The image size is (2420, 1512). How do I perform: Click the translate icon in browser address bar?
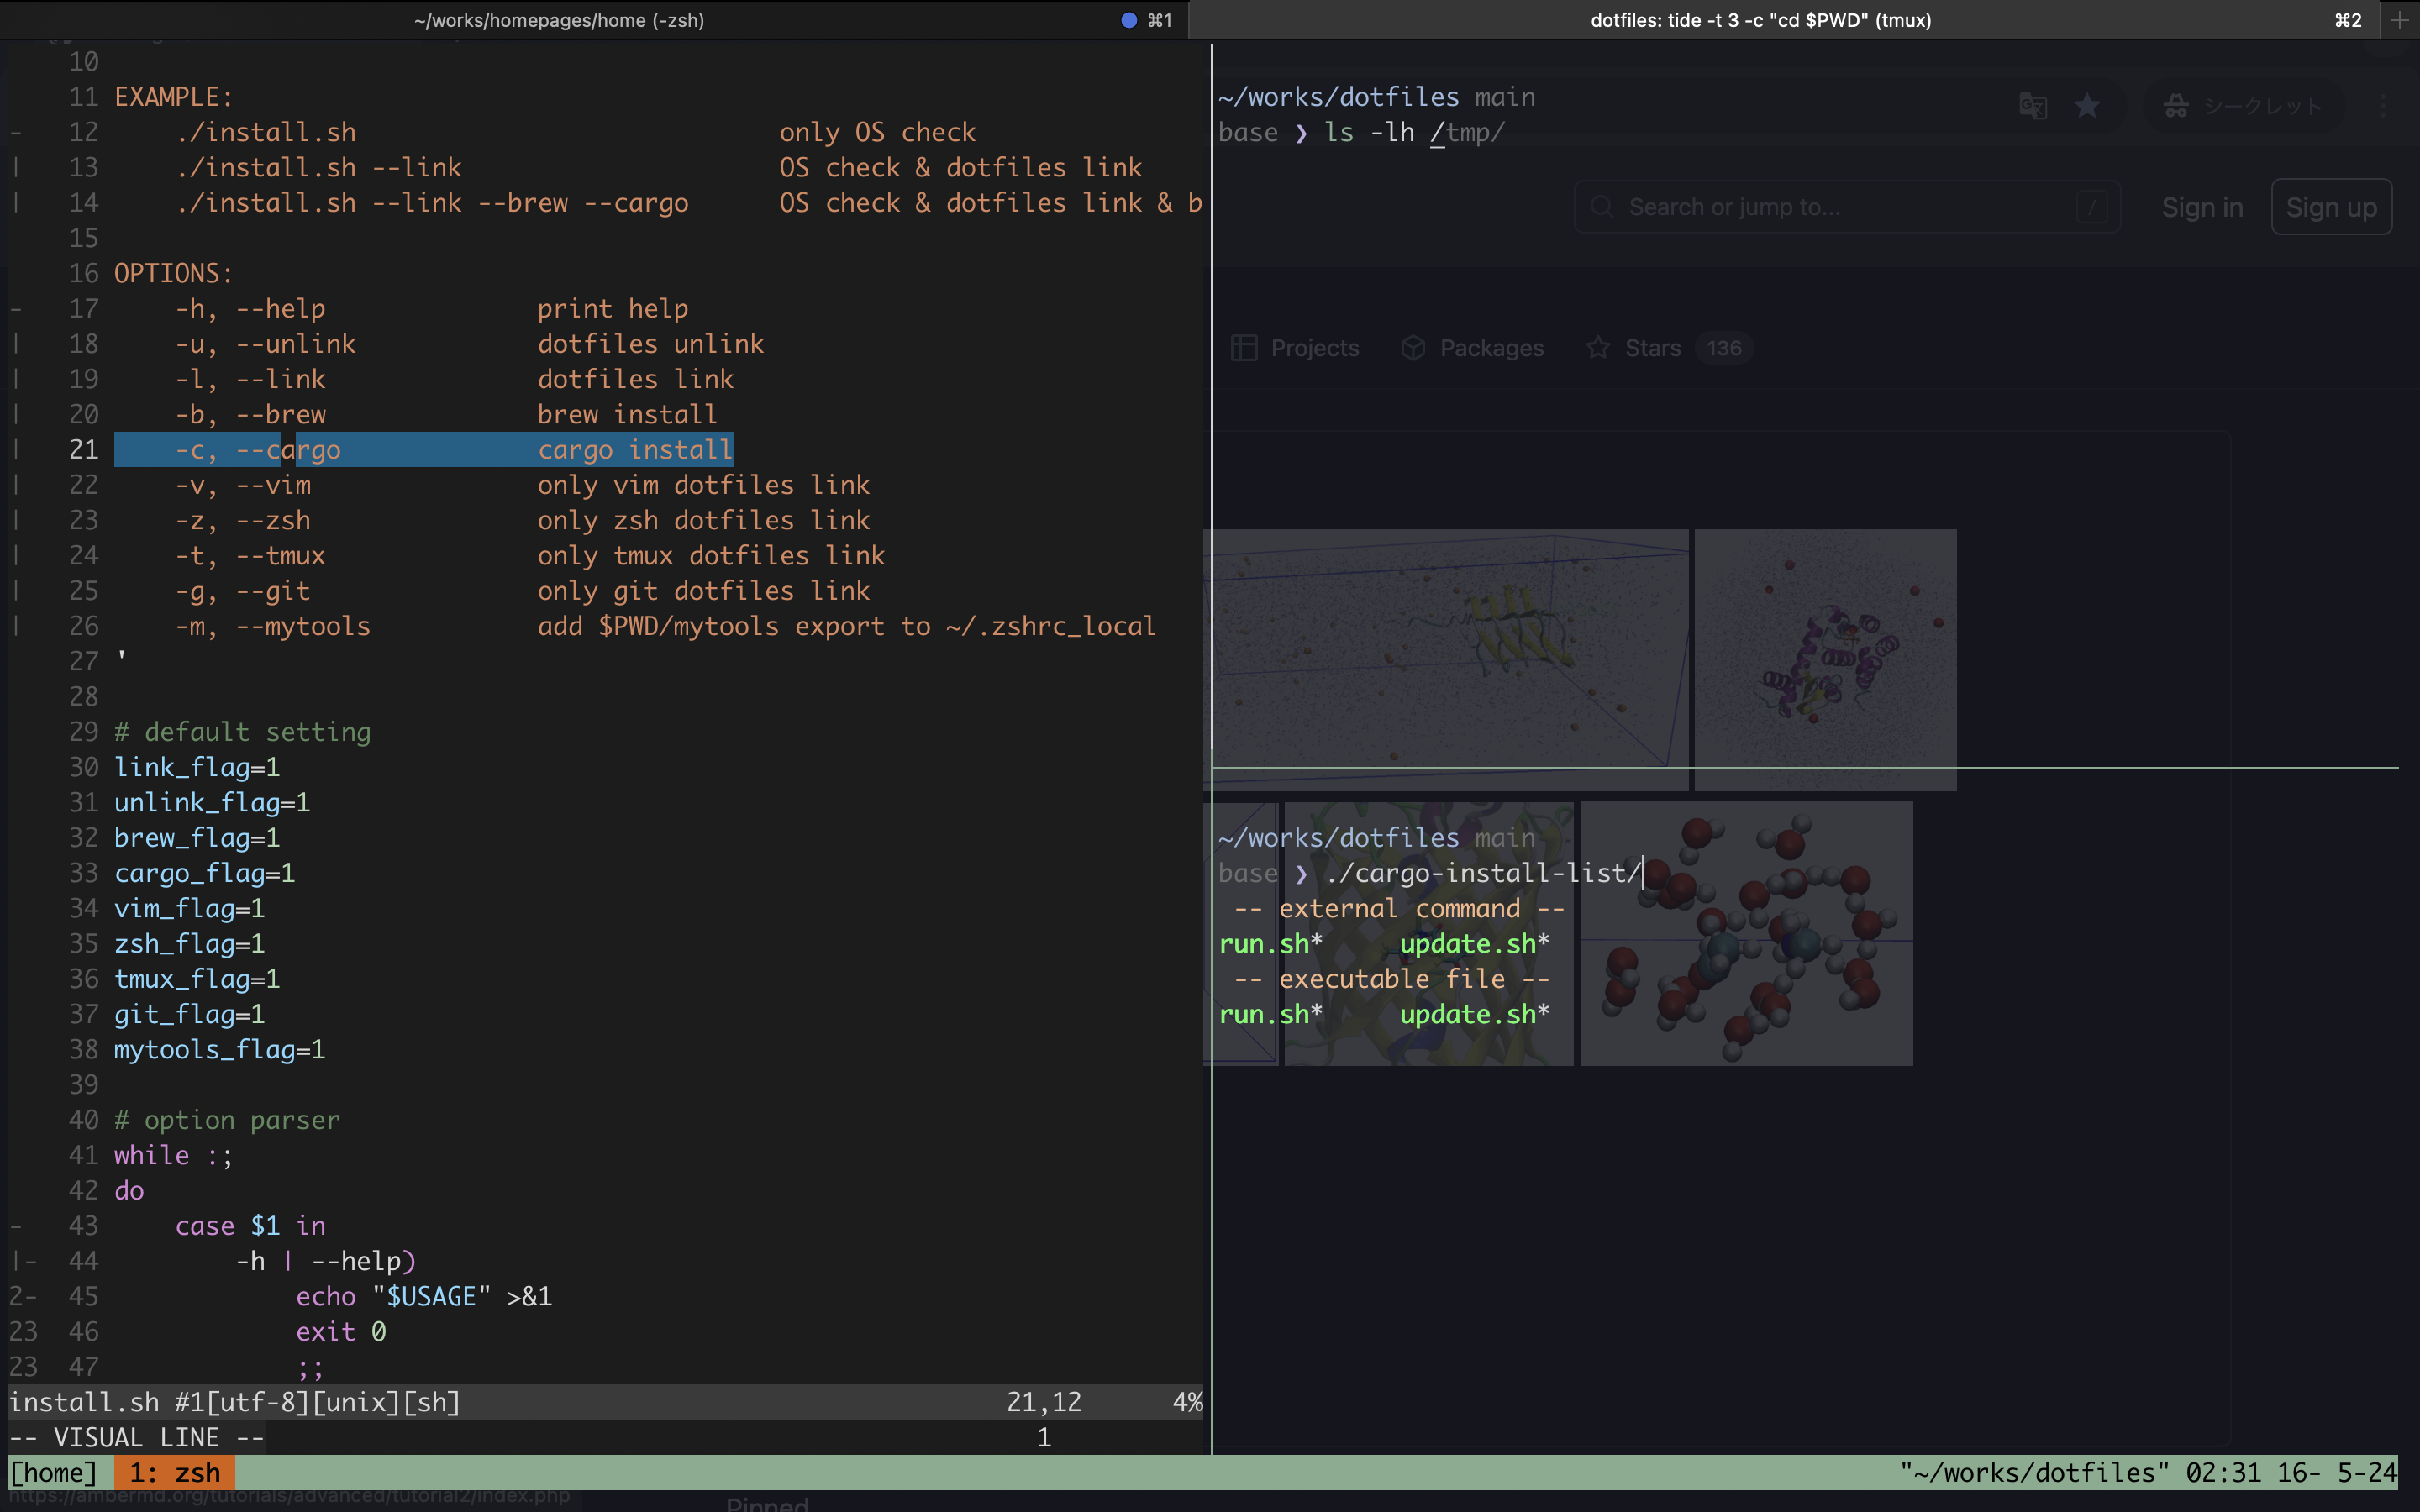pyautogui.click(x=2033, y=106)
